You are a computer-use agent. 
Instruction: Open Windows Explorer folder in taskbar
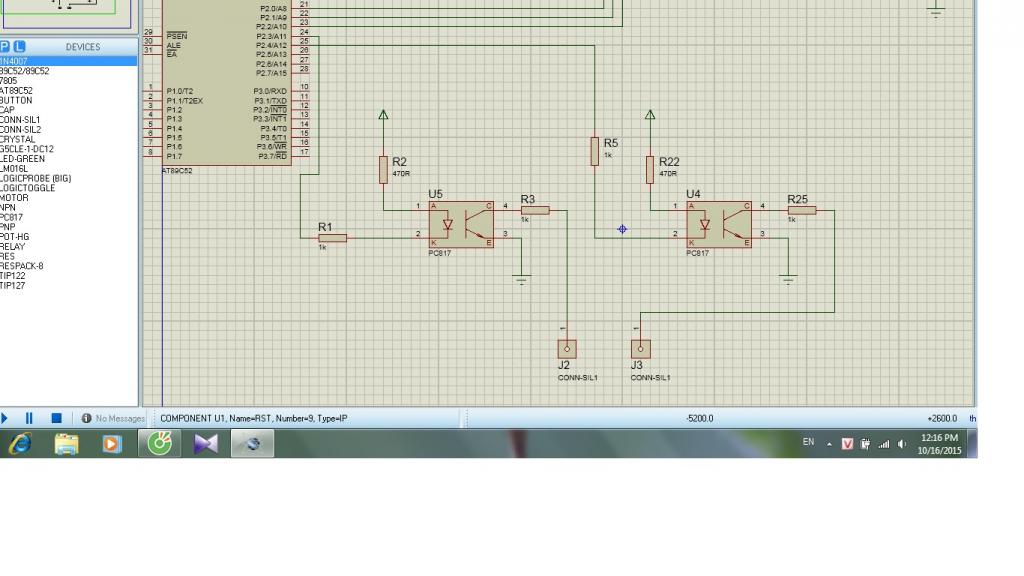(x=66, y=444)
